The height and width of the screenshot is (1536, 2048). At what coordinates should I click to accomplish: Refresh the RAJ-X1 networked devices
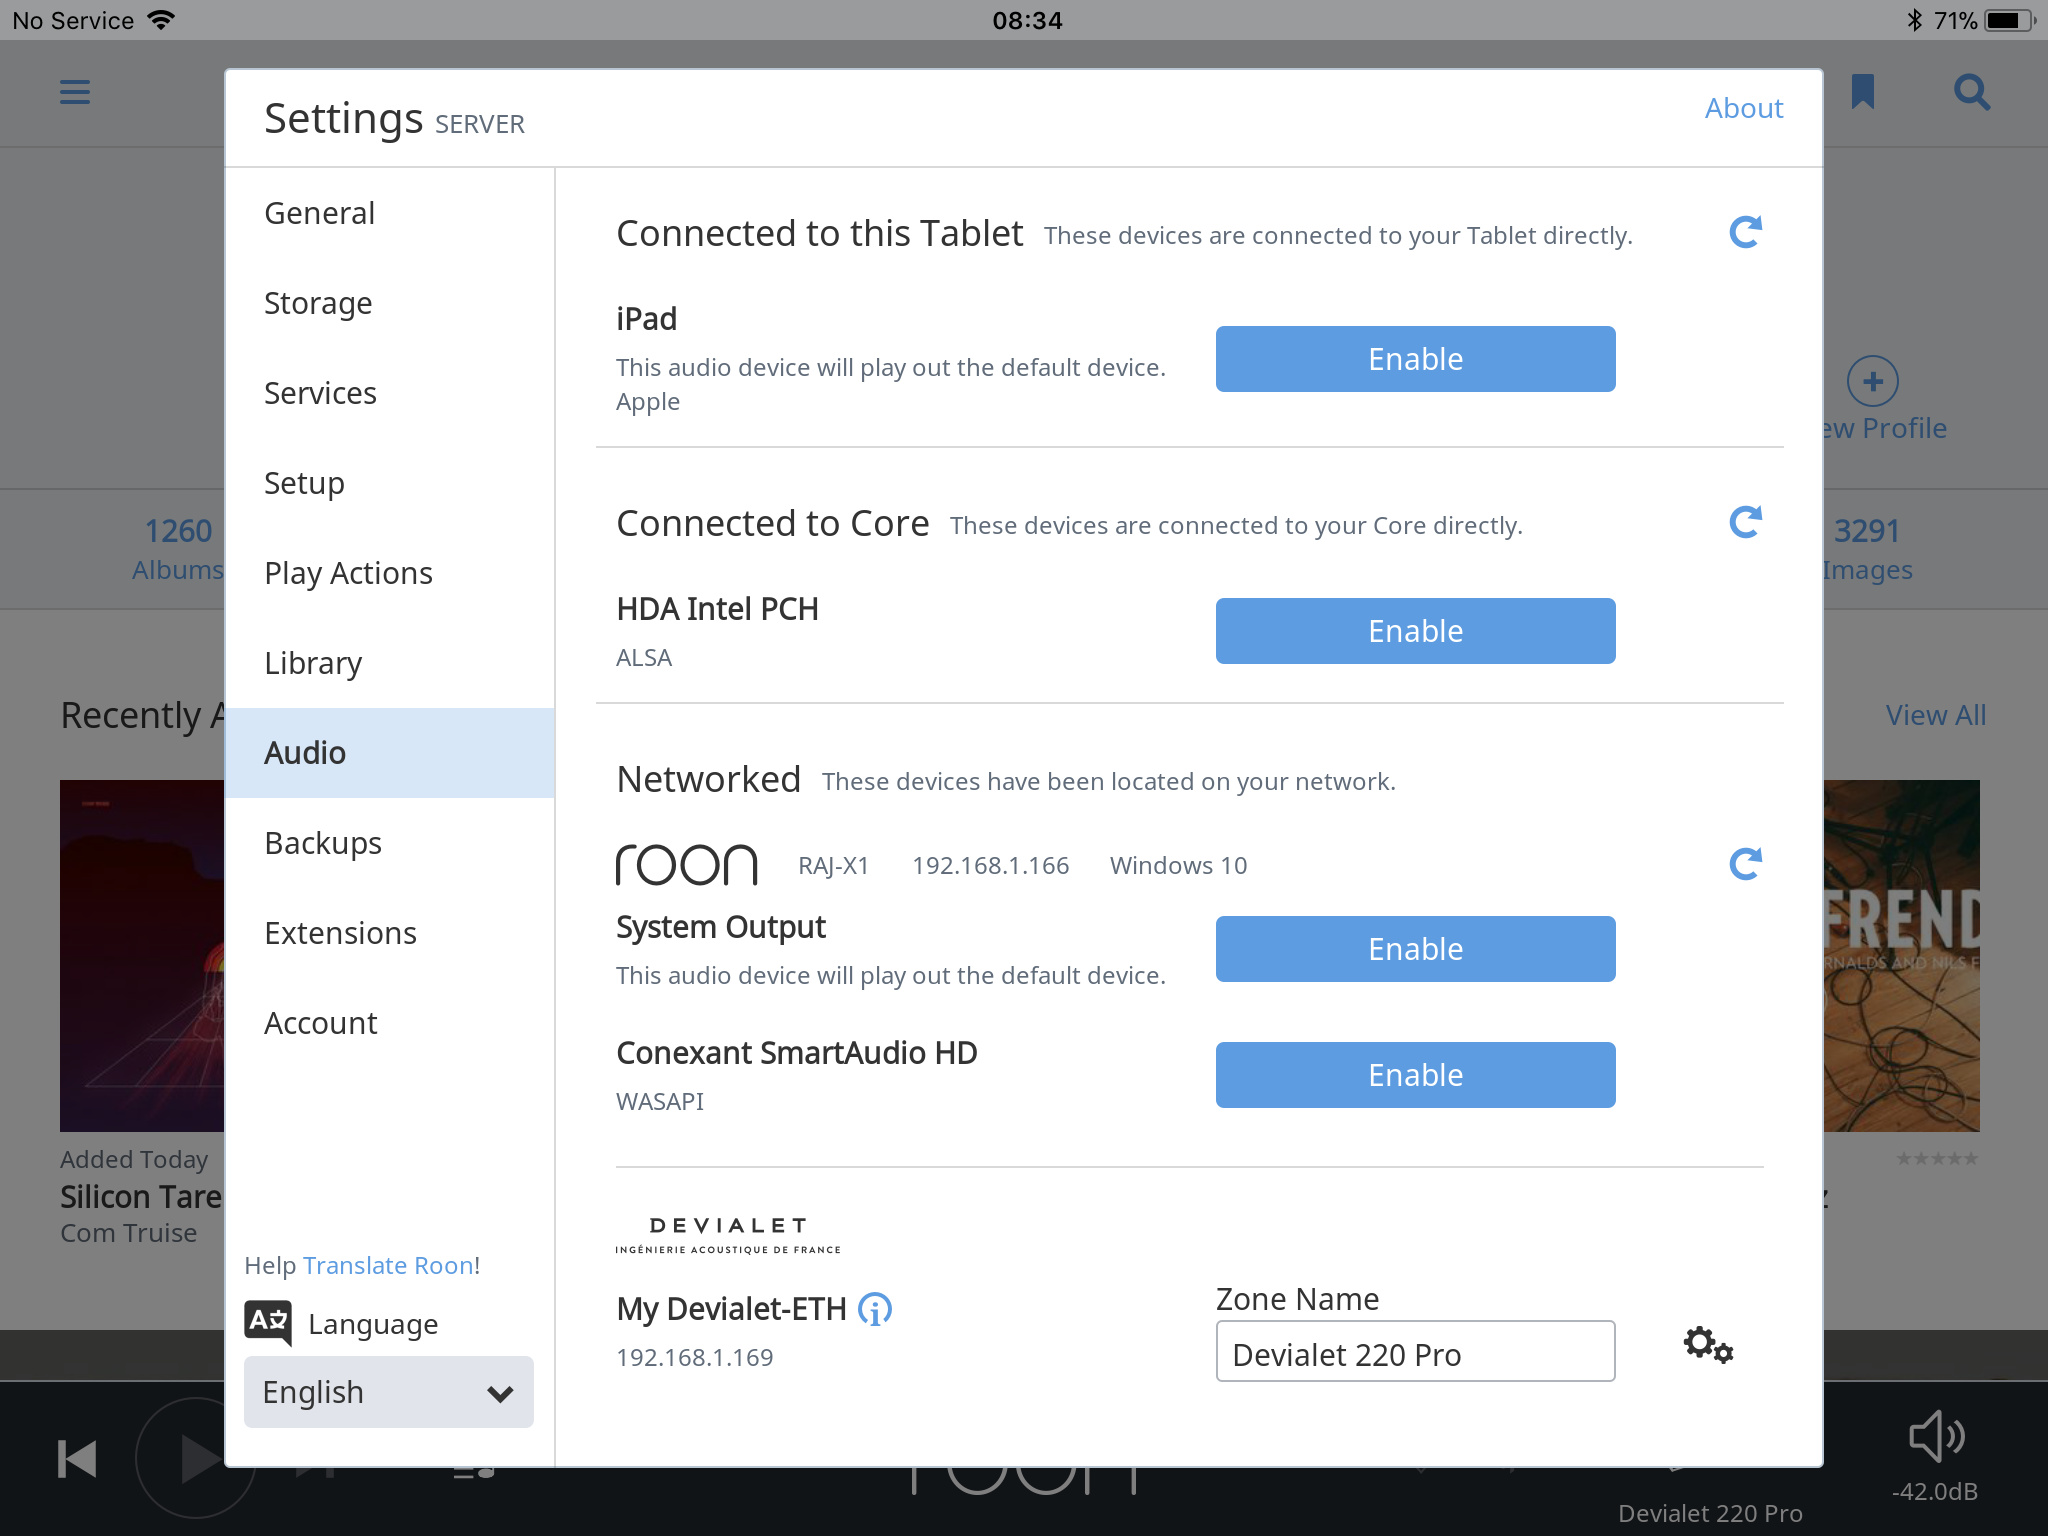coord(1745,864)
